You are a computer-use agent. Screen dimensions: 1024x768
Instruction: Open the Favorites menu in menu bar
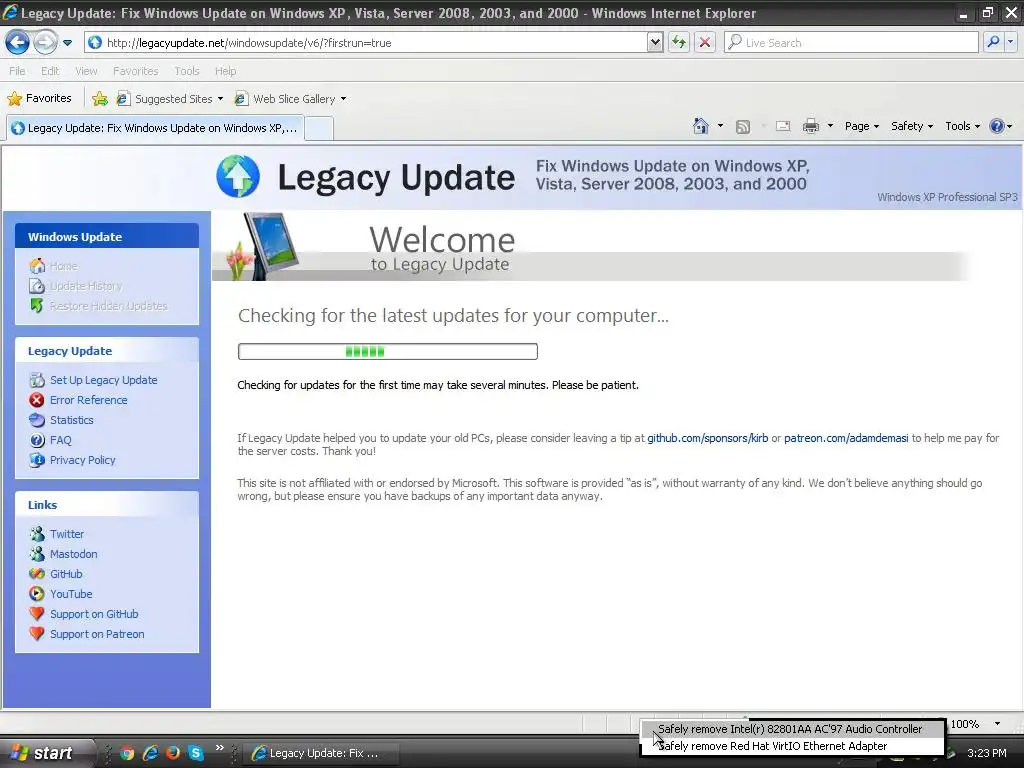tap(135, 71)
